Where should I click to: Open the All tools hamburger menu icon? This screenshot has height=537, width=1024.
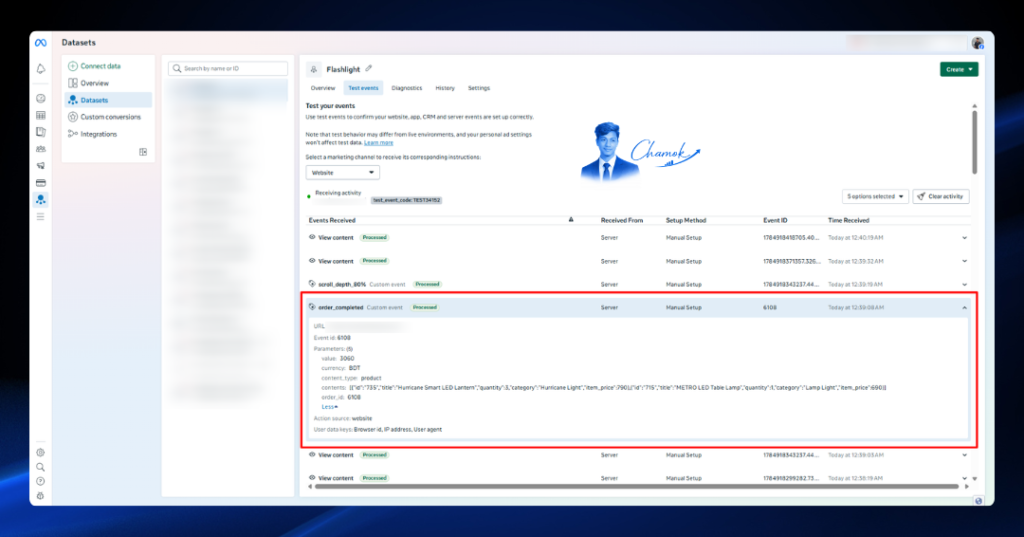tap(40, 216)
